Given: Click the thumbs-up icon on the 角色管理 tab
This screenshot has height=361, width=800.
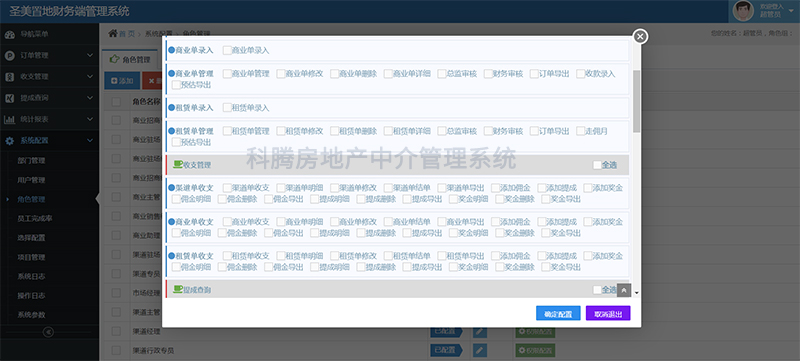Looking at the screenshot, I should click(114, 59).
